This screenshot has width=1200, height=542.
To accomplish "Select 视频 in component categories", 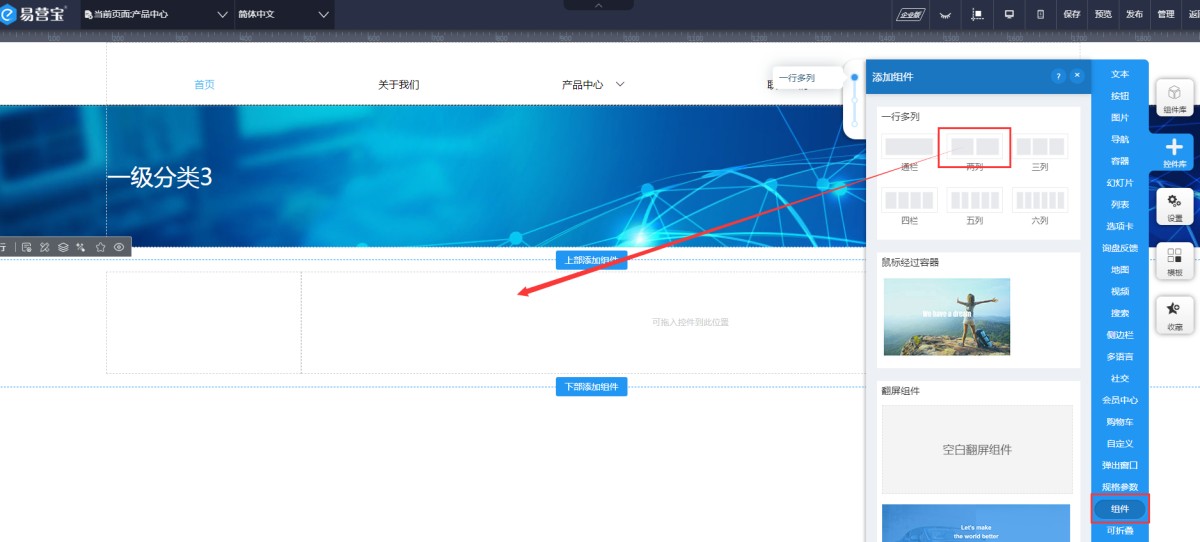I will click(1120, 291).
